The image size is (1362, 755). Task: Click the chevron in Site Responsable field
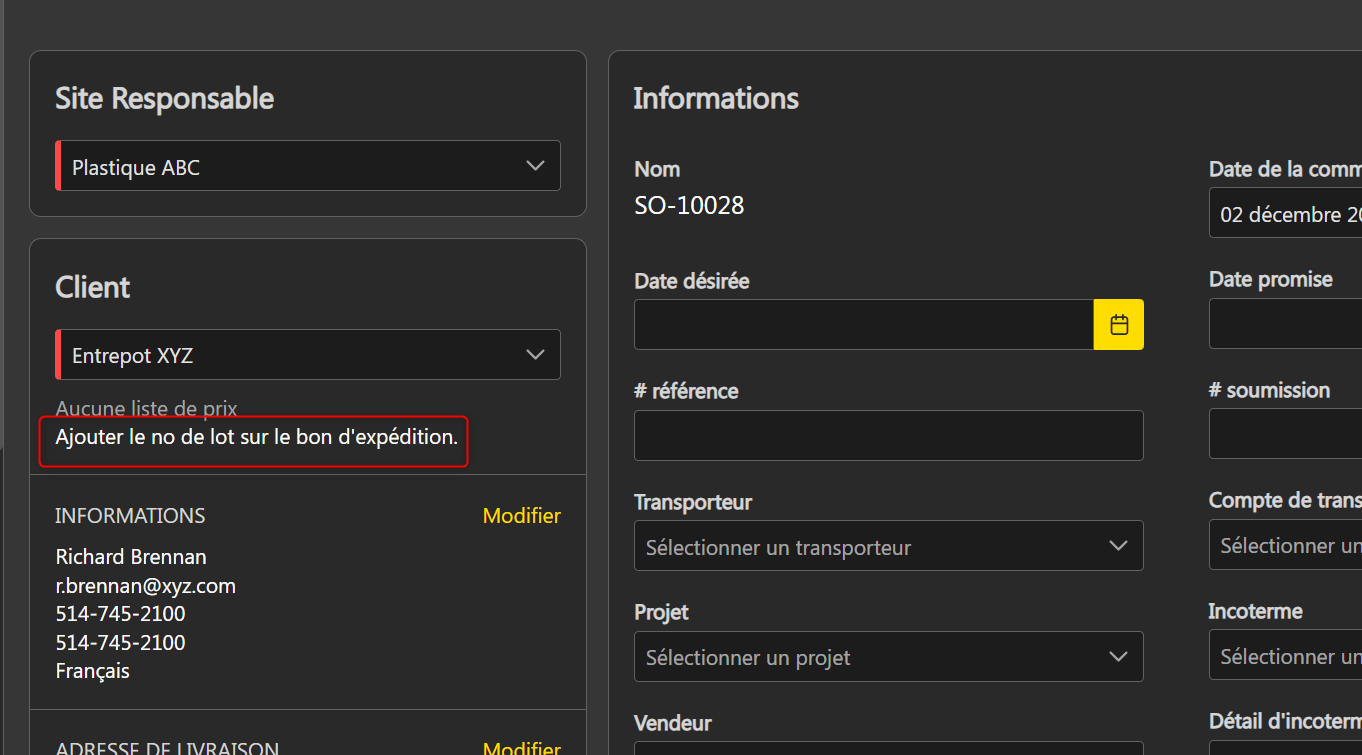[x=535, y=166]
